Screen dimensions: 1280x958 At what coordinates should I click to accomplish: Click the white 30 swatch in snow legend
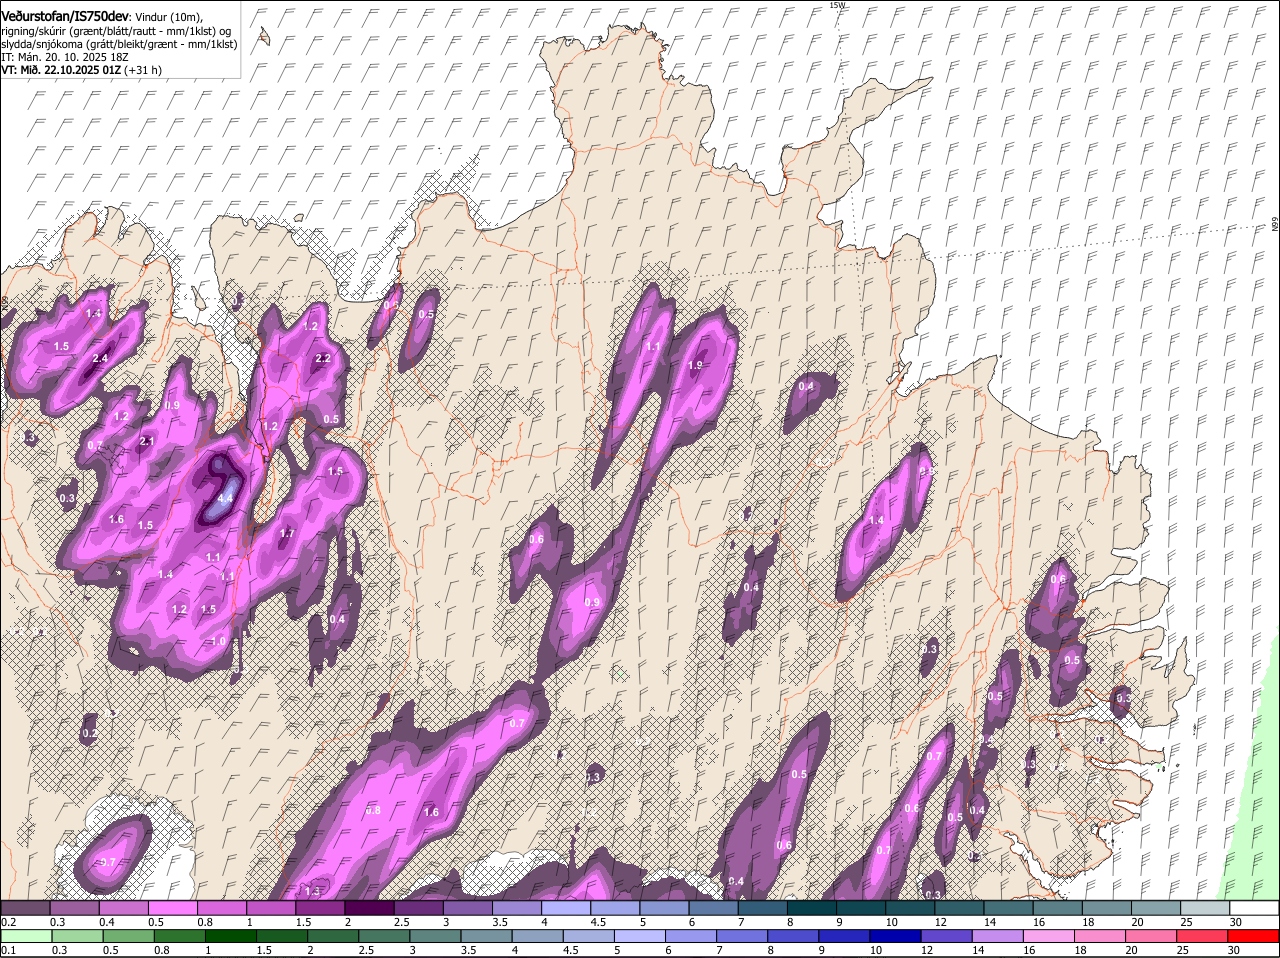1254,908
